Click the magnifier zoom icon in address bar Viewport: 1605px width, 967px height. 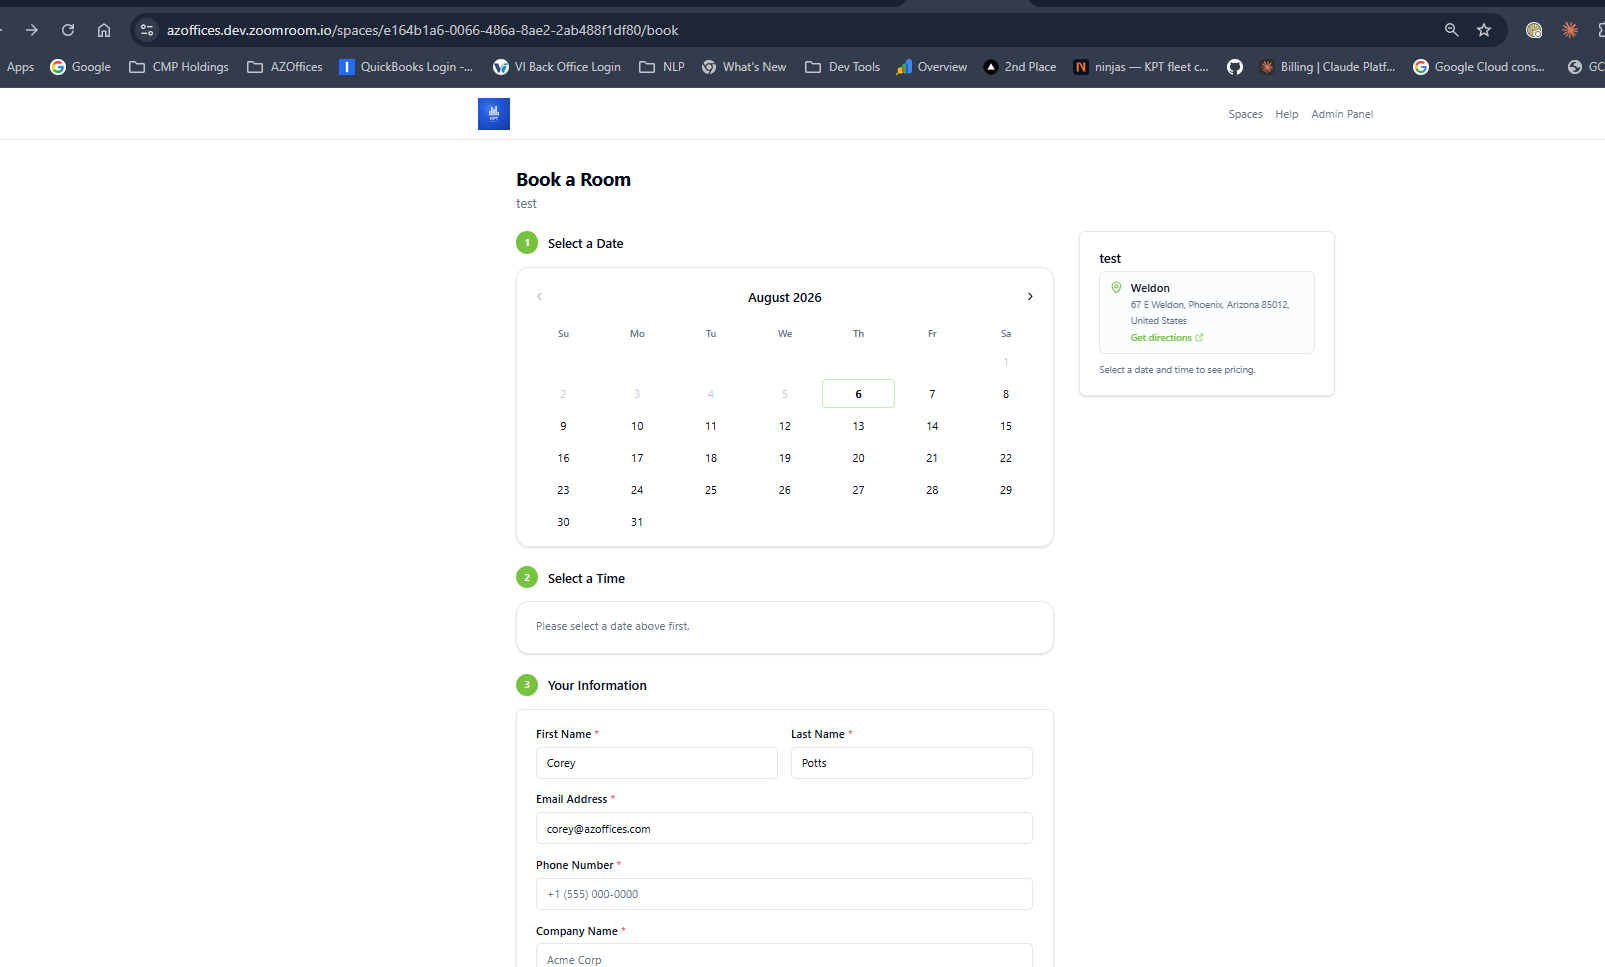1452,30
